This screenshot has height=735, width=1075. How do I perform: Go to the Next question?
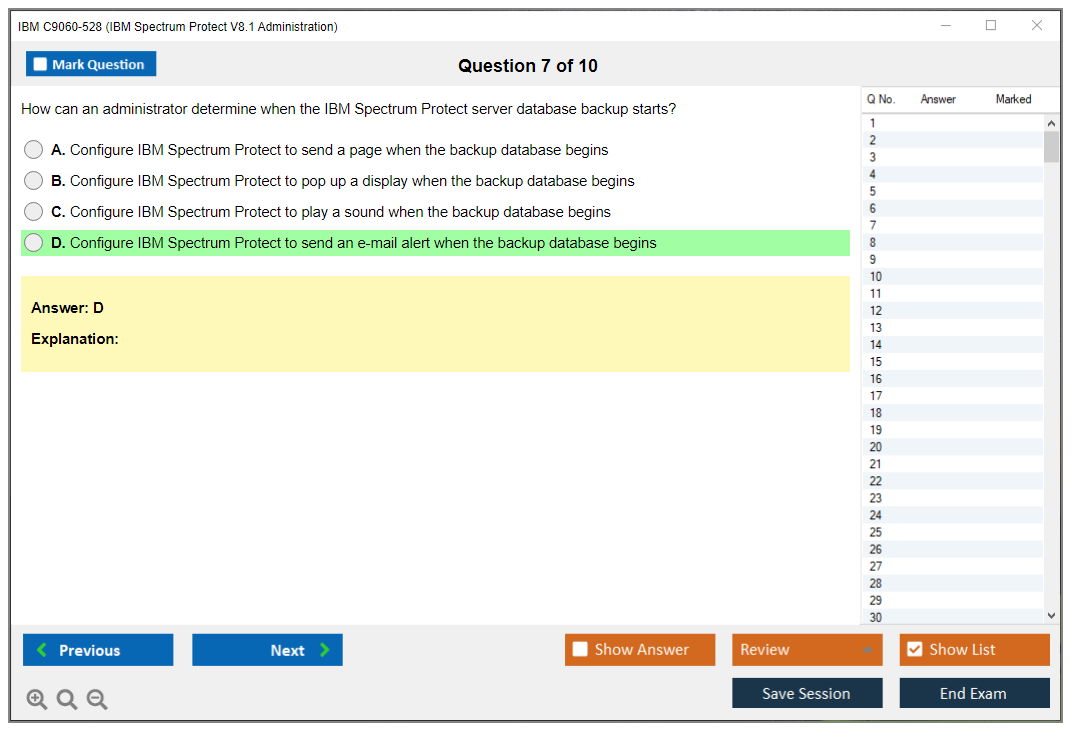point(267,650)
